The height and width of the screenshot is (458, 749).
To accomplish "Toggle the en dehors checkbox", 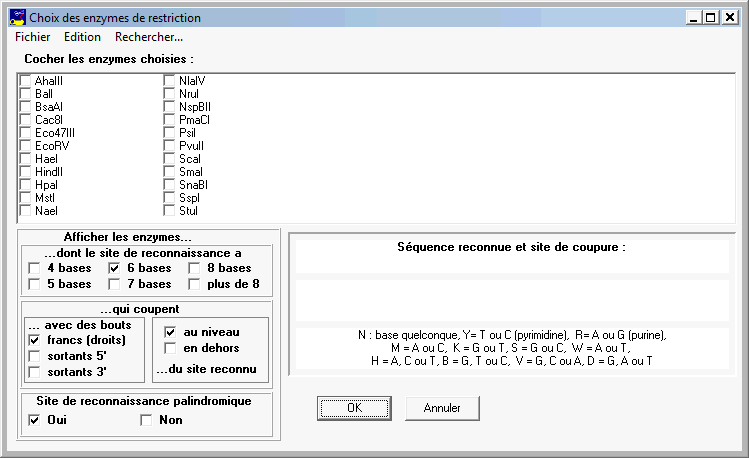I will [x=170, y=348].
